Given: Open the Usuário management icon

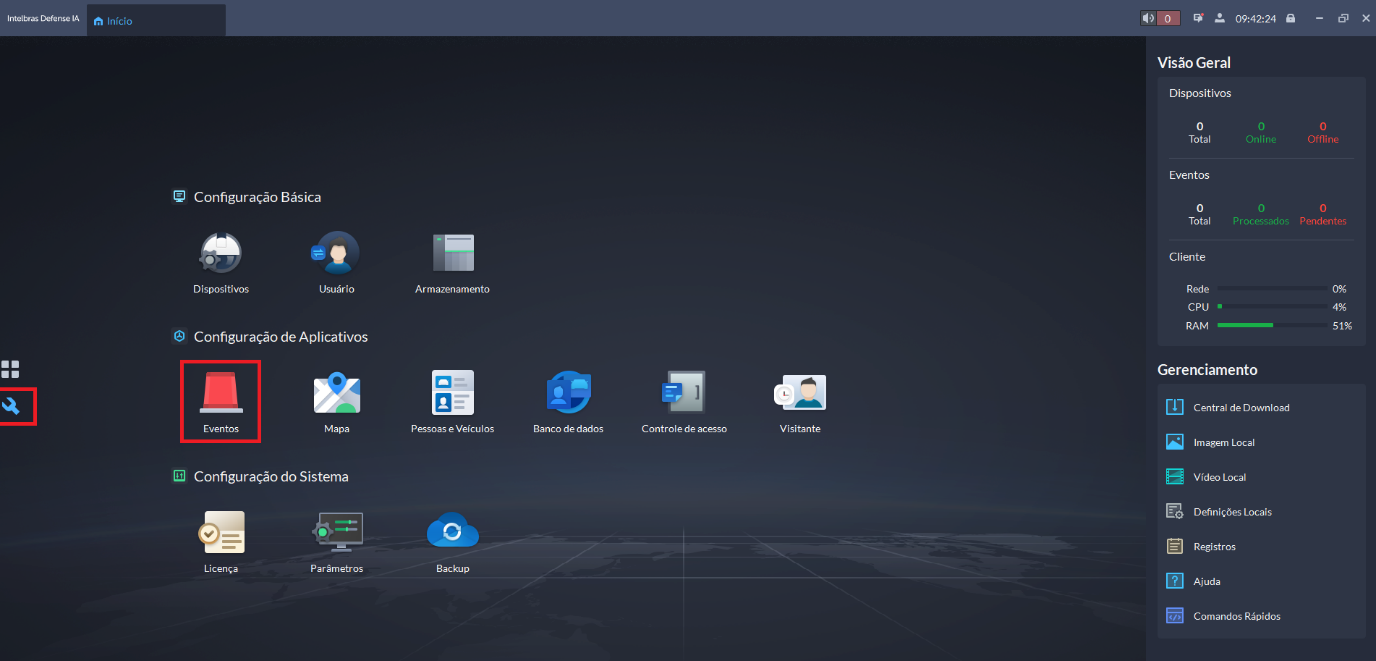Looking at the screenshot, I should coord(336,253).
